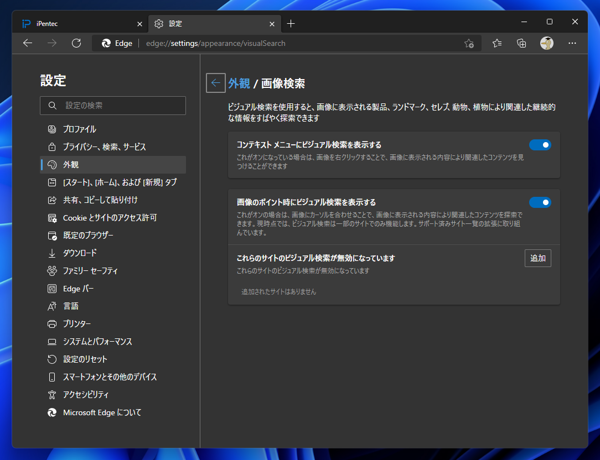Open アクセシビリティ settings section
Image resolution: width=600 pixels, height=460 pixels.
[x=113, y=395]
